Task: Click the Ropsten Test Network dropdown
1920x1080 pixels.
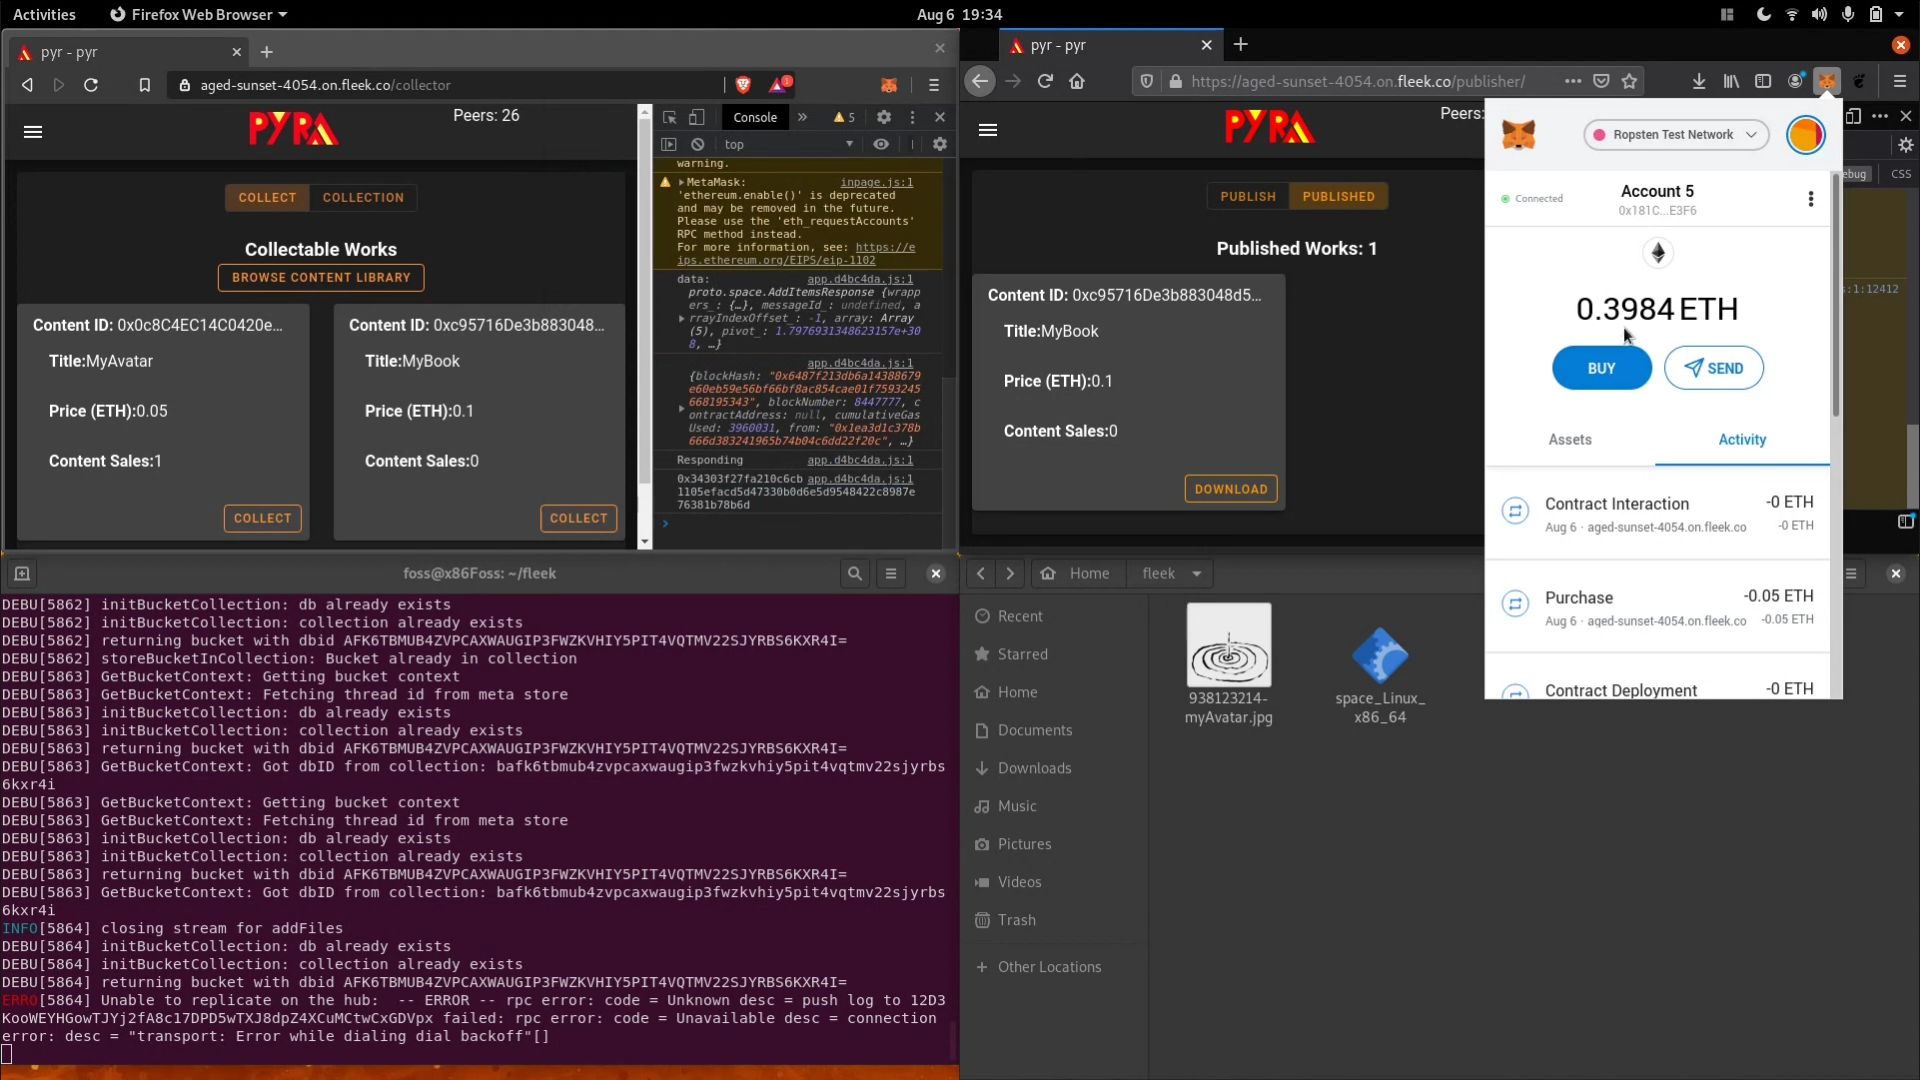Action: pyautogui.click(x=1676, y=135)
